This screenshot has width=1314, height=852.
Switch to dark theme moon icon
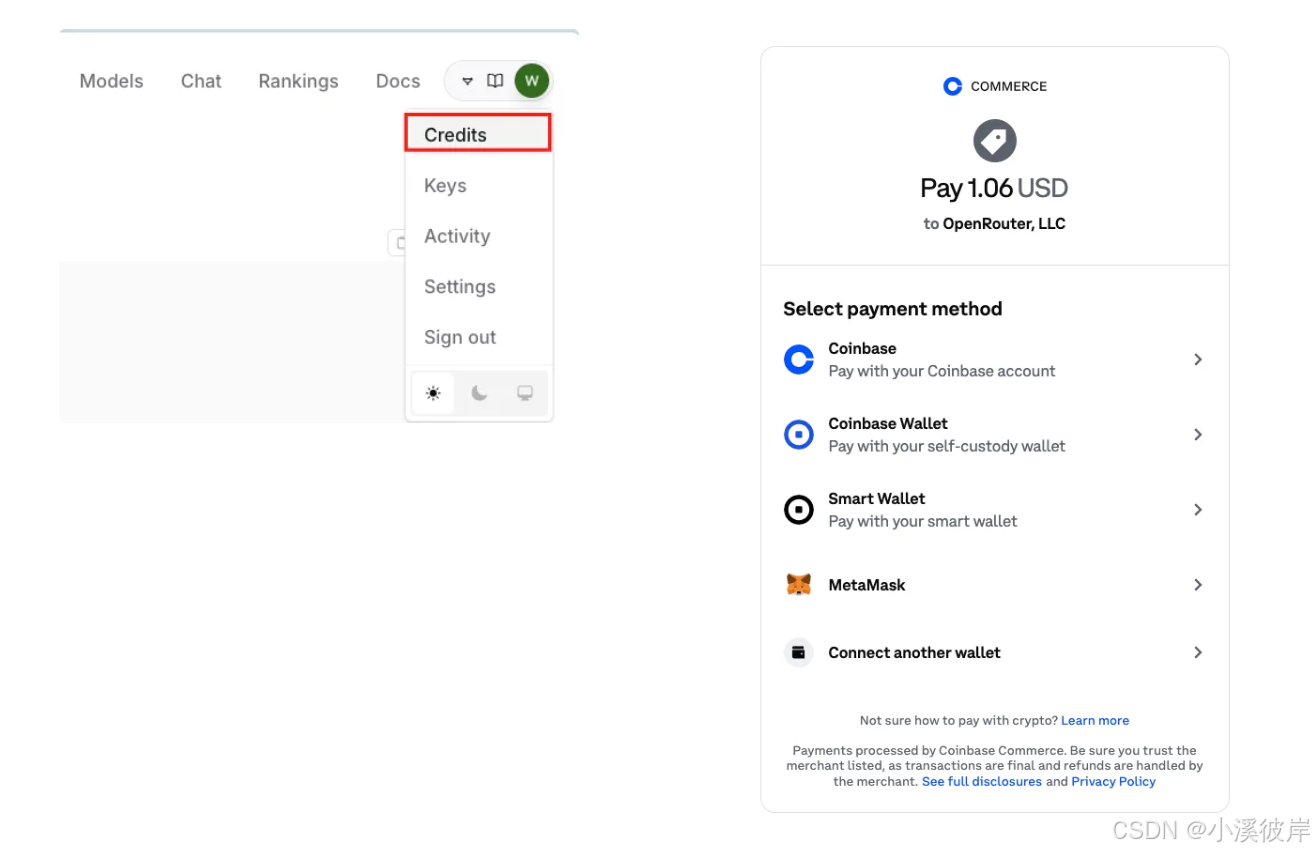point(479,393)
